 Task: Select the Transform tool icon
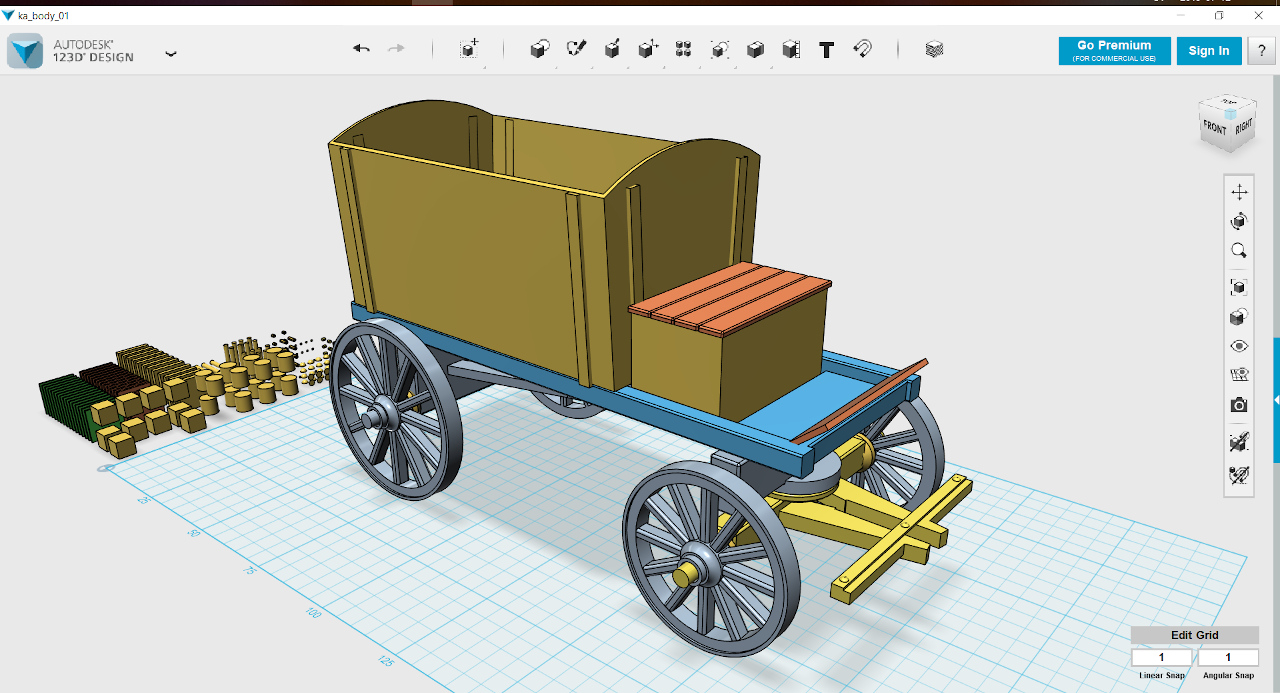point(469,49)
